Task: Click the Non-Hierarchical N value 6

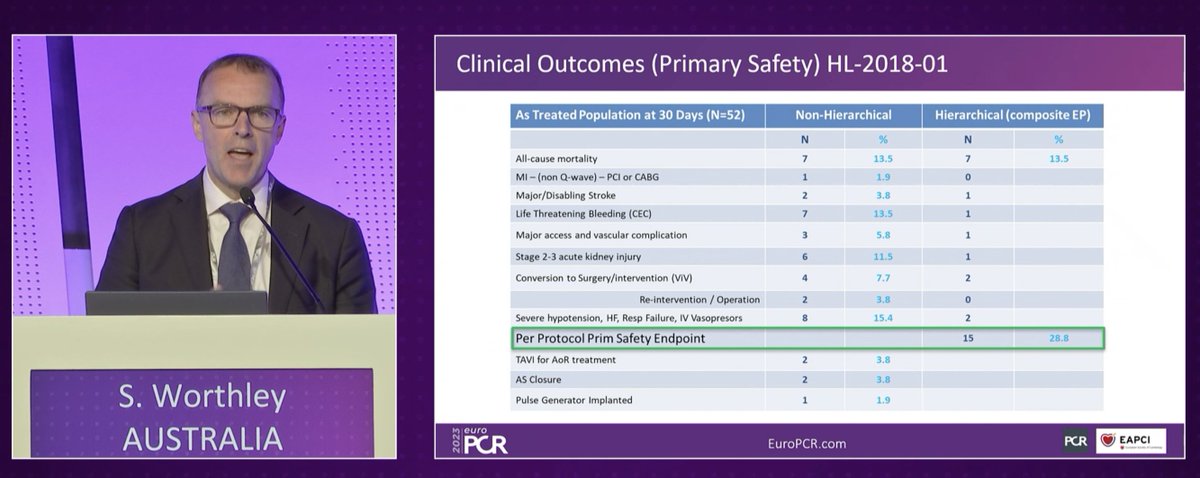Action: coord(804,257)
